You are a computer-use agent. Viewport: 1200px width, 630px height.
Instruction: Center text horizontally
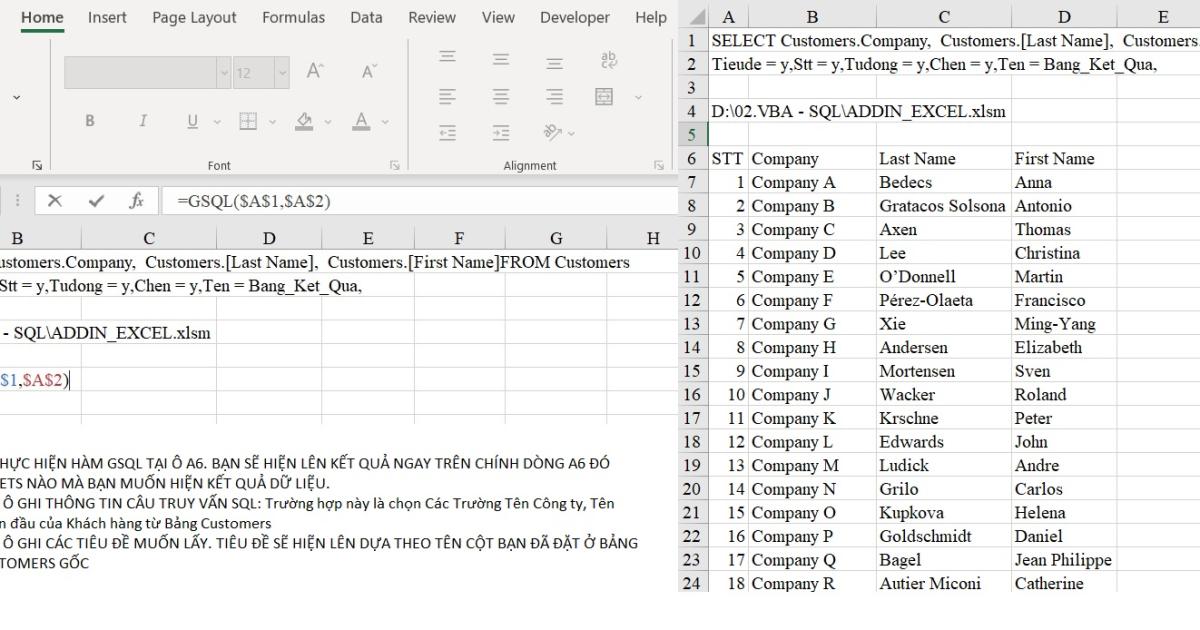point(501,96)
